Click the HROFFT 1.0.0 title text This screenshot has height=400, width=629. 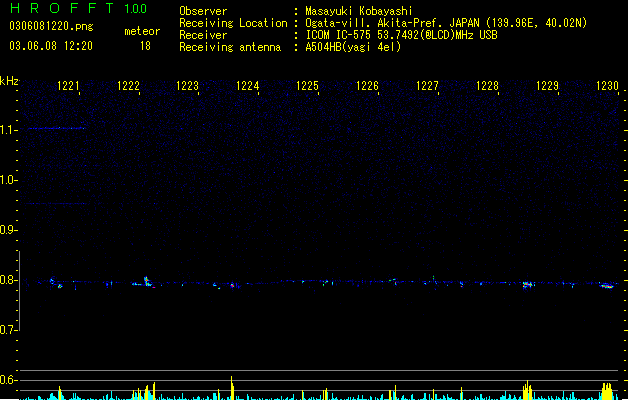click(x=78, y=8)
